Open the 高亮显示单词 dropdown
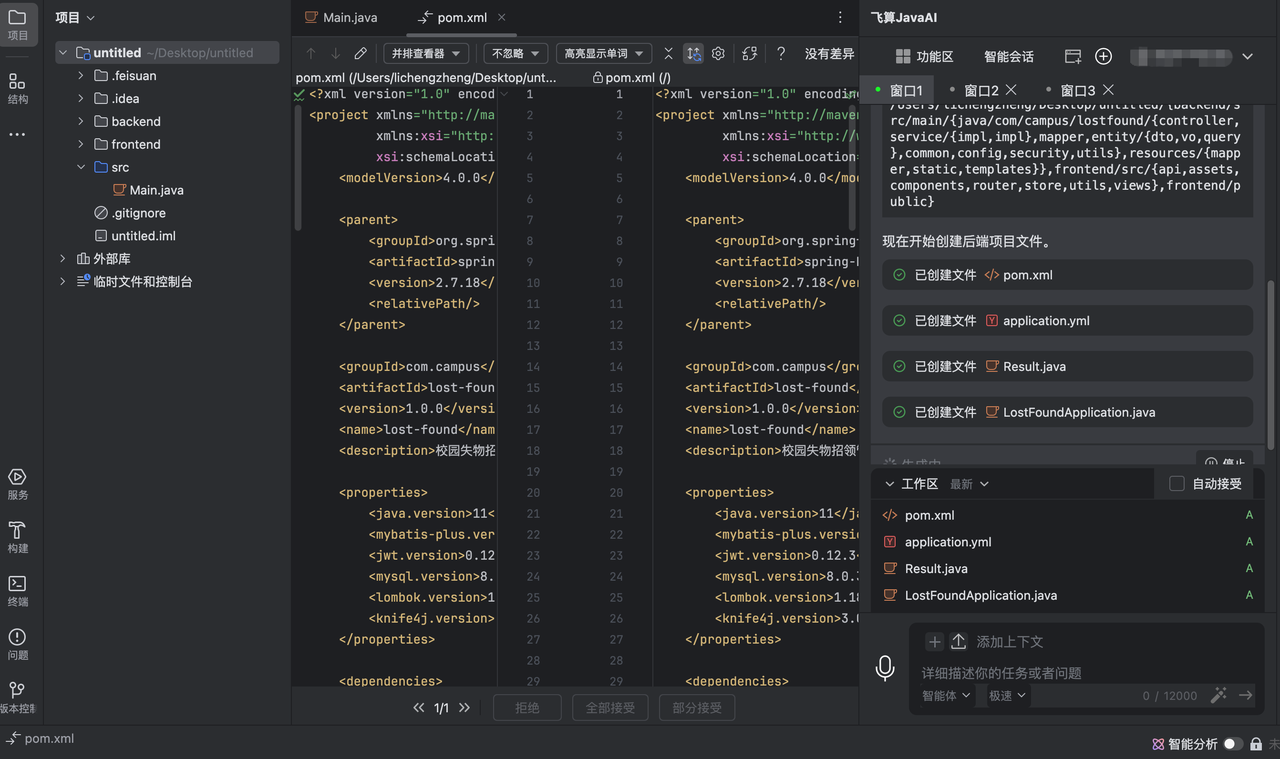Viewport: 1280px width, 759px height. [604, 53]
